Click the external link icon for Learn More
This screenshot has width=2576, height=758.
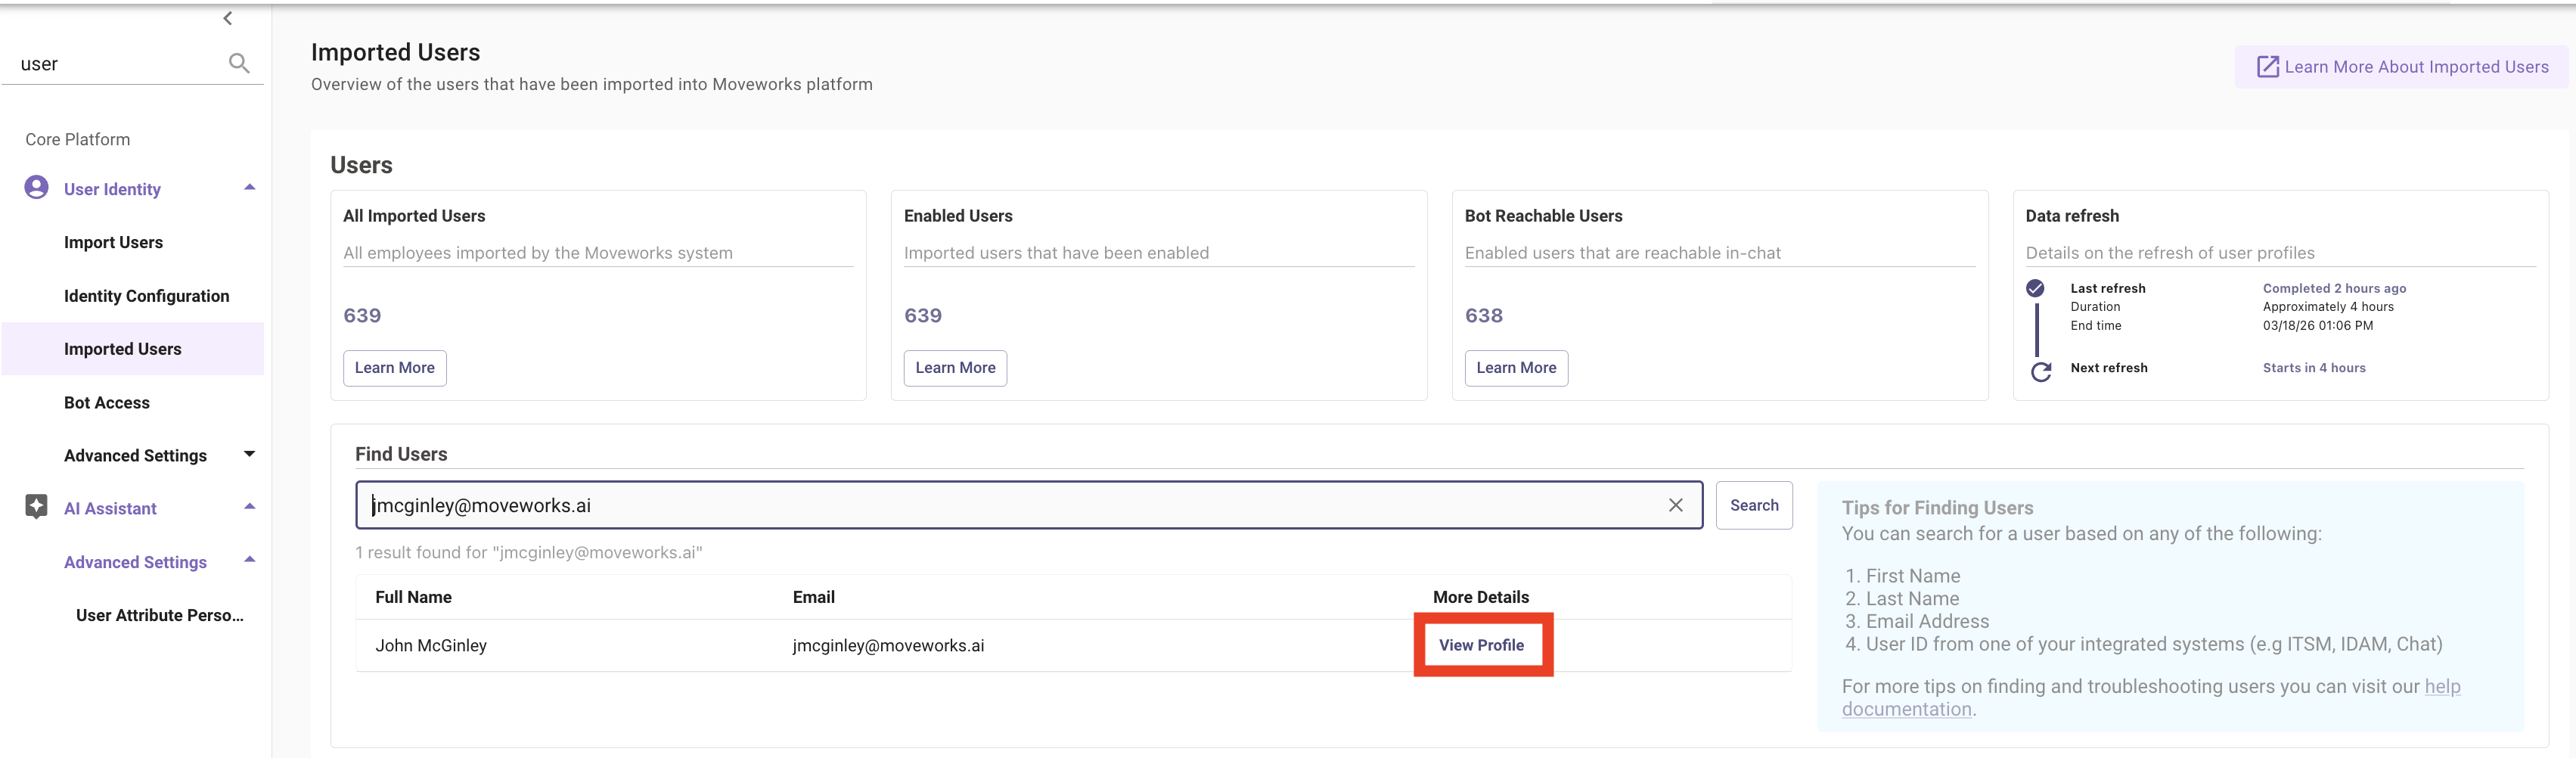2267,67
